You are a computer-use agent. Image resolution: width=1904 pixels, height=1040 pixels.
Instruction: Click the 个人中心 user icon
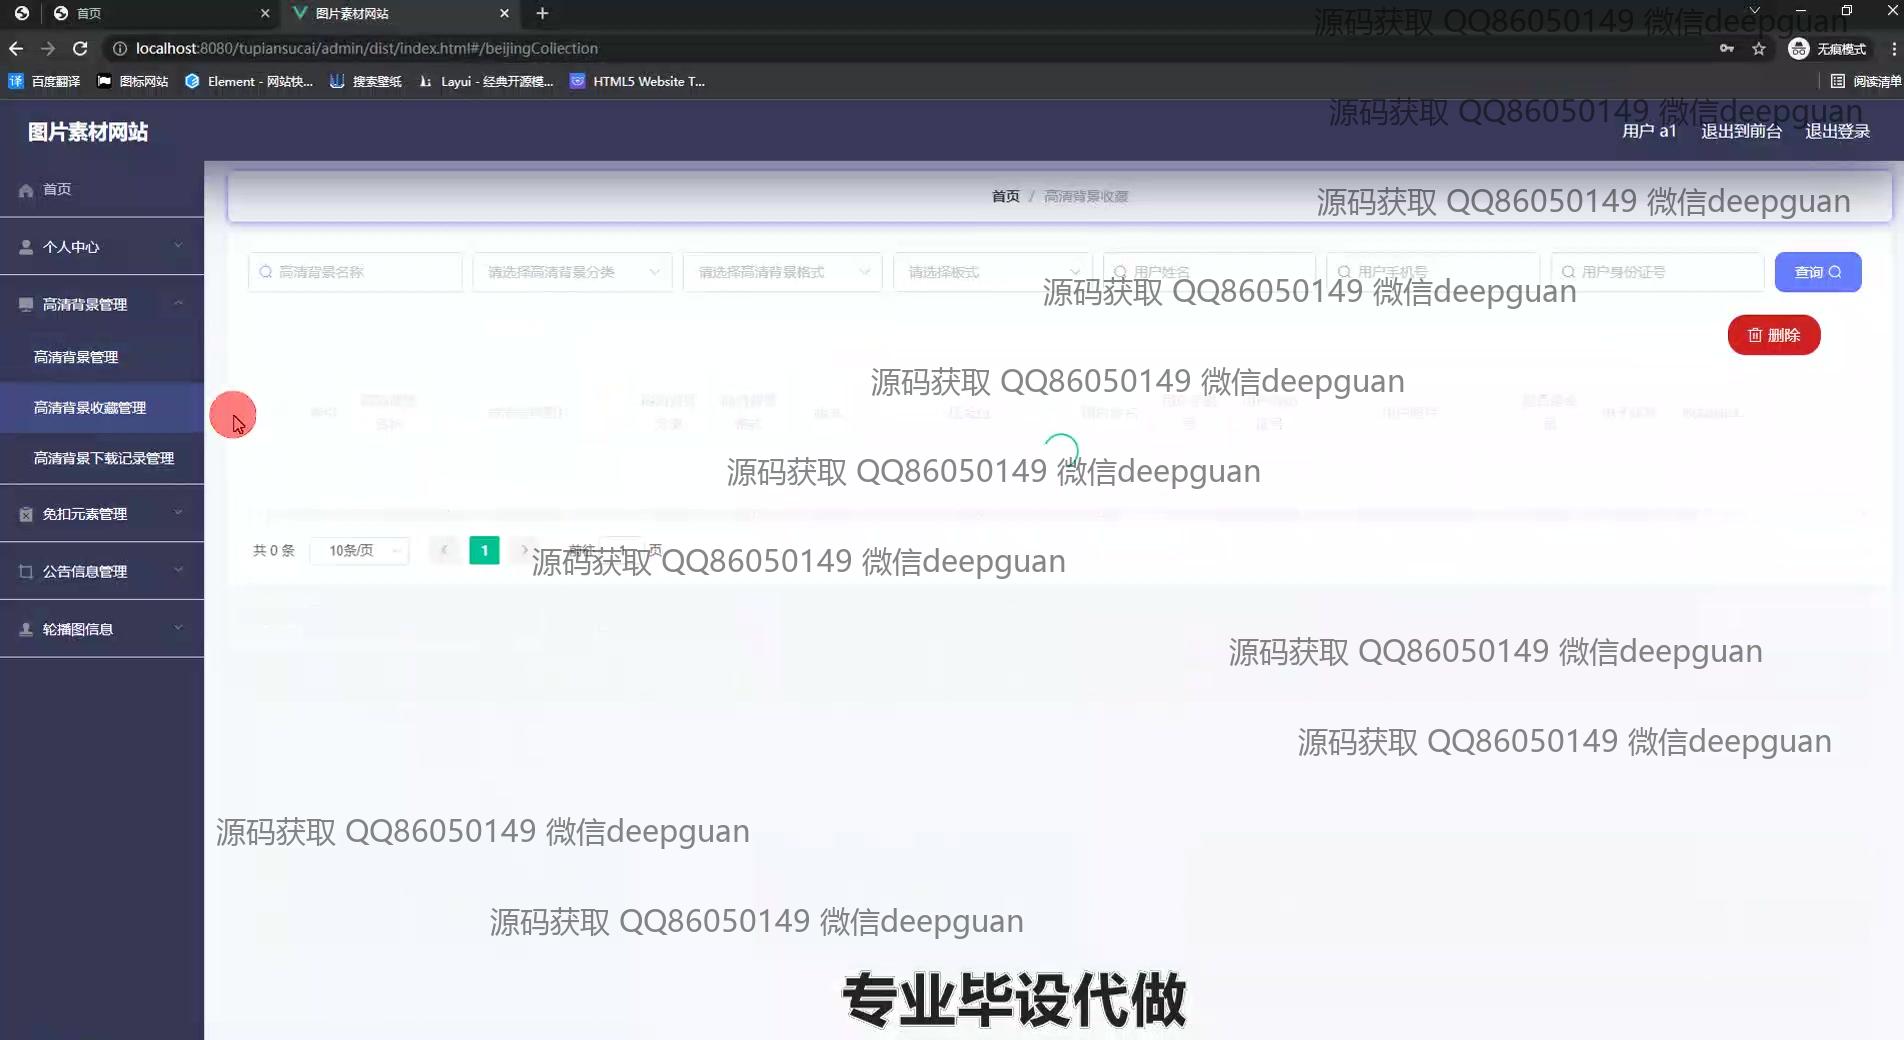26,247
